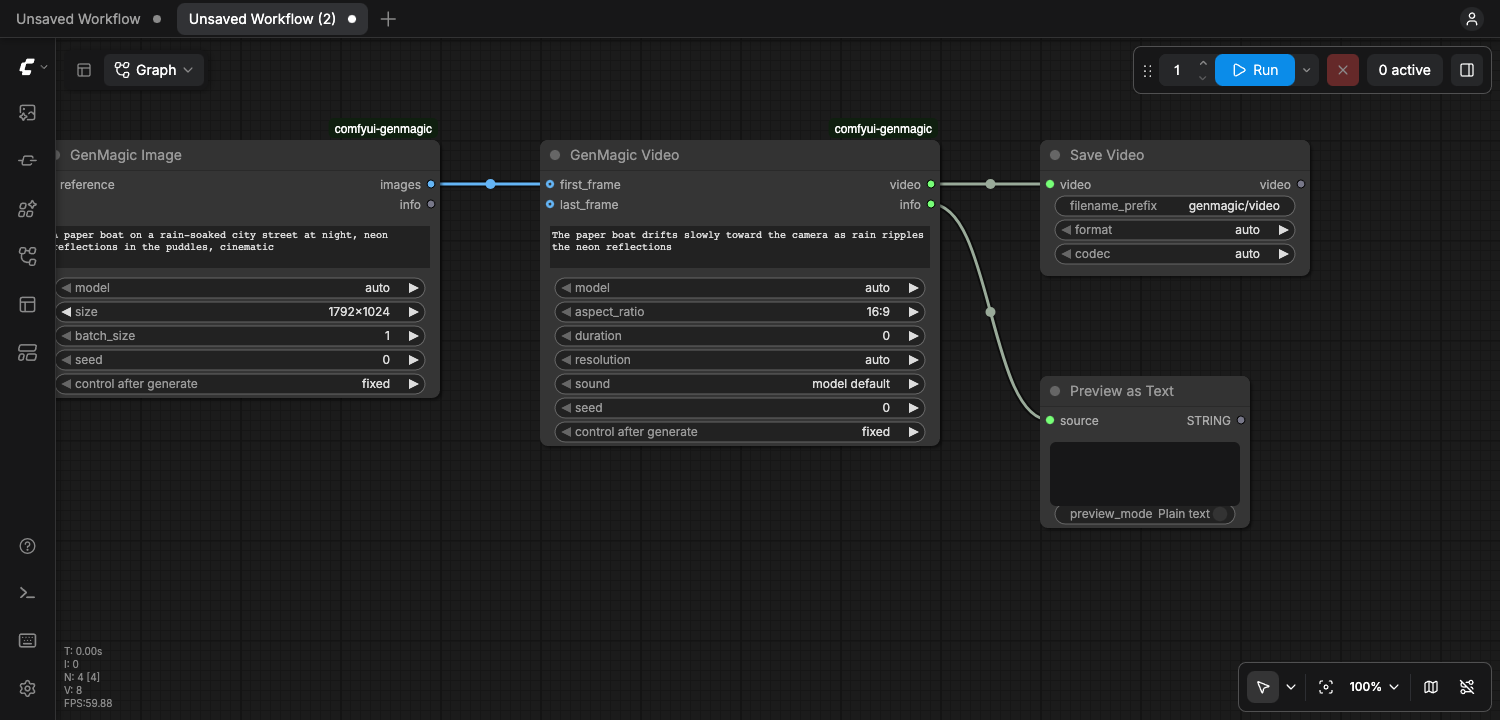This screenshot has height=720, width=1500.
Task: Add a new workflow tab
Action: (x=388, y=19)
